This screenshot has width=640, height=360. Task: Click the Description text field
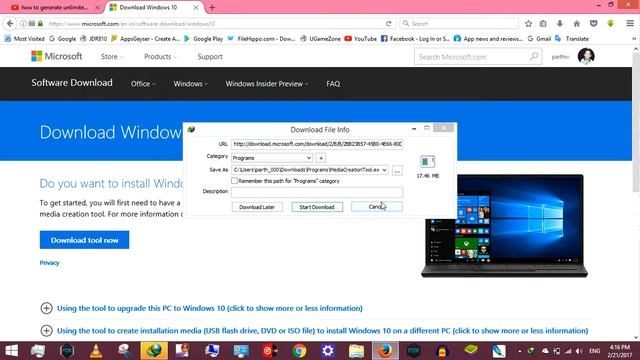tap(317, 192)
